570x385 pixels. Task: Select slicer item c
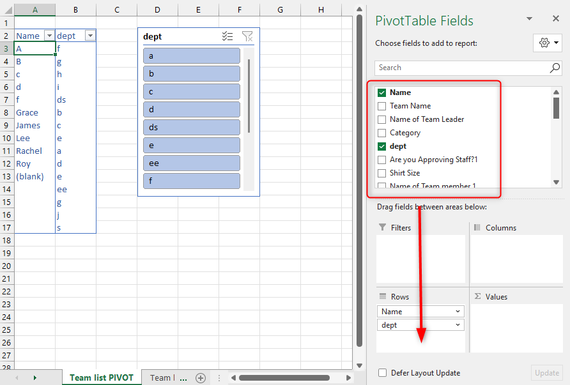(192, 92)
